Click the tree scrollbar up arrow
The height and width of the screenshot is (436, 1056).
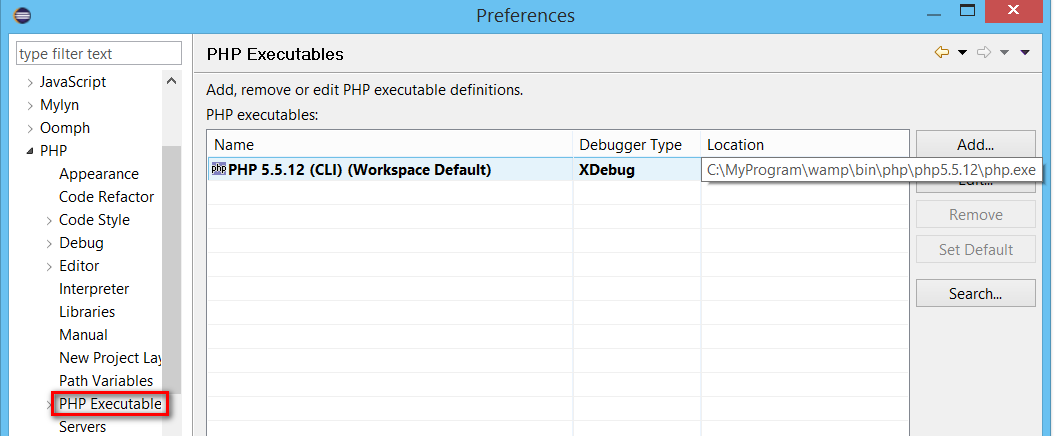pos(172,81)
